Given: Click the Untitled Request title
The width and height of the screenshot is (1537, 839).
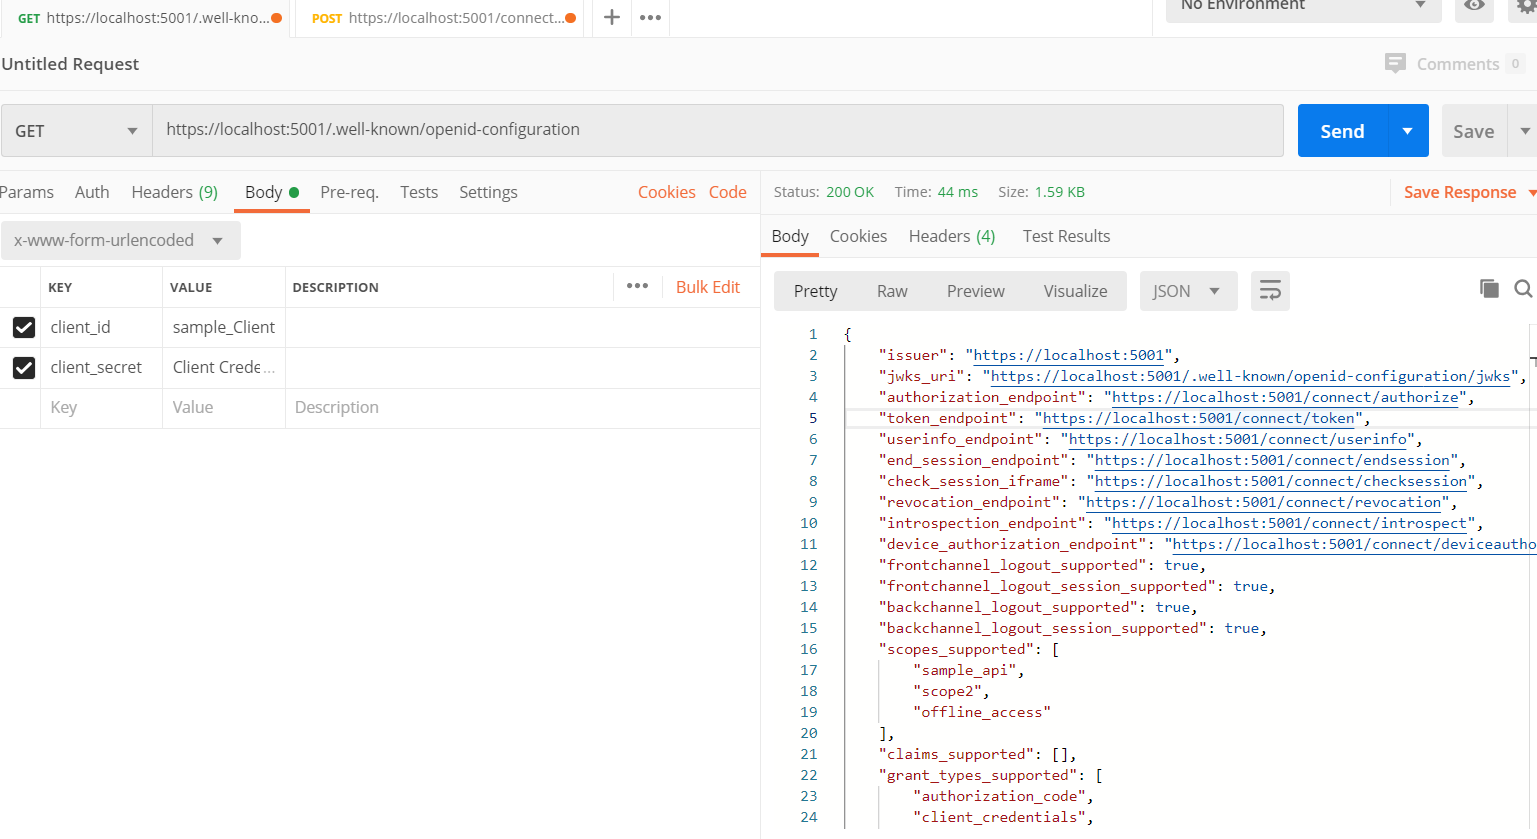Looking at the screenshot, I should pos(70,64).
